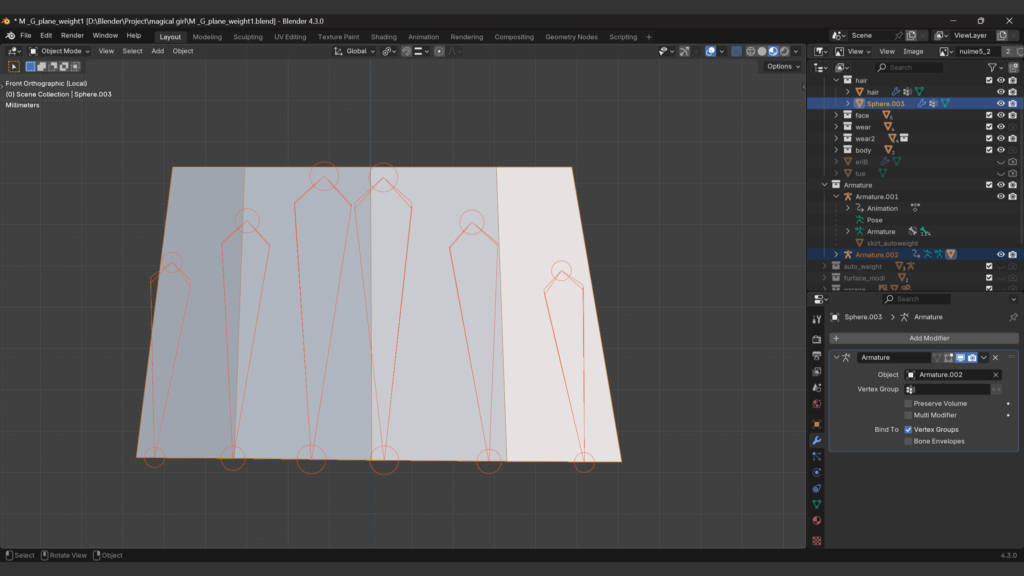1024x576 pixels.
Task: Pin the properties editor context
Action: point(1013,317)
